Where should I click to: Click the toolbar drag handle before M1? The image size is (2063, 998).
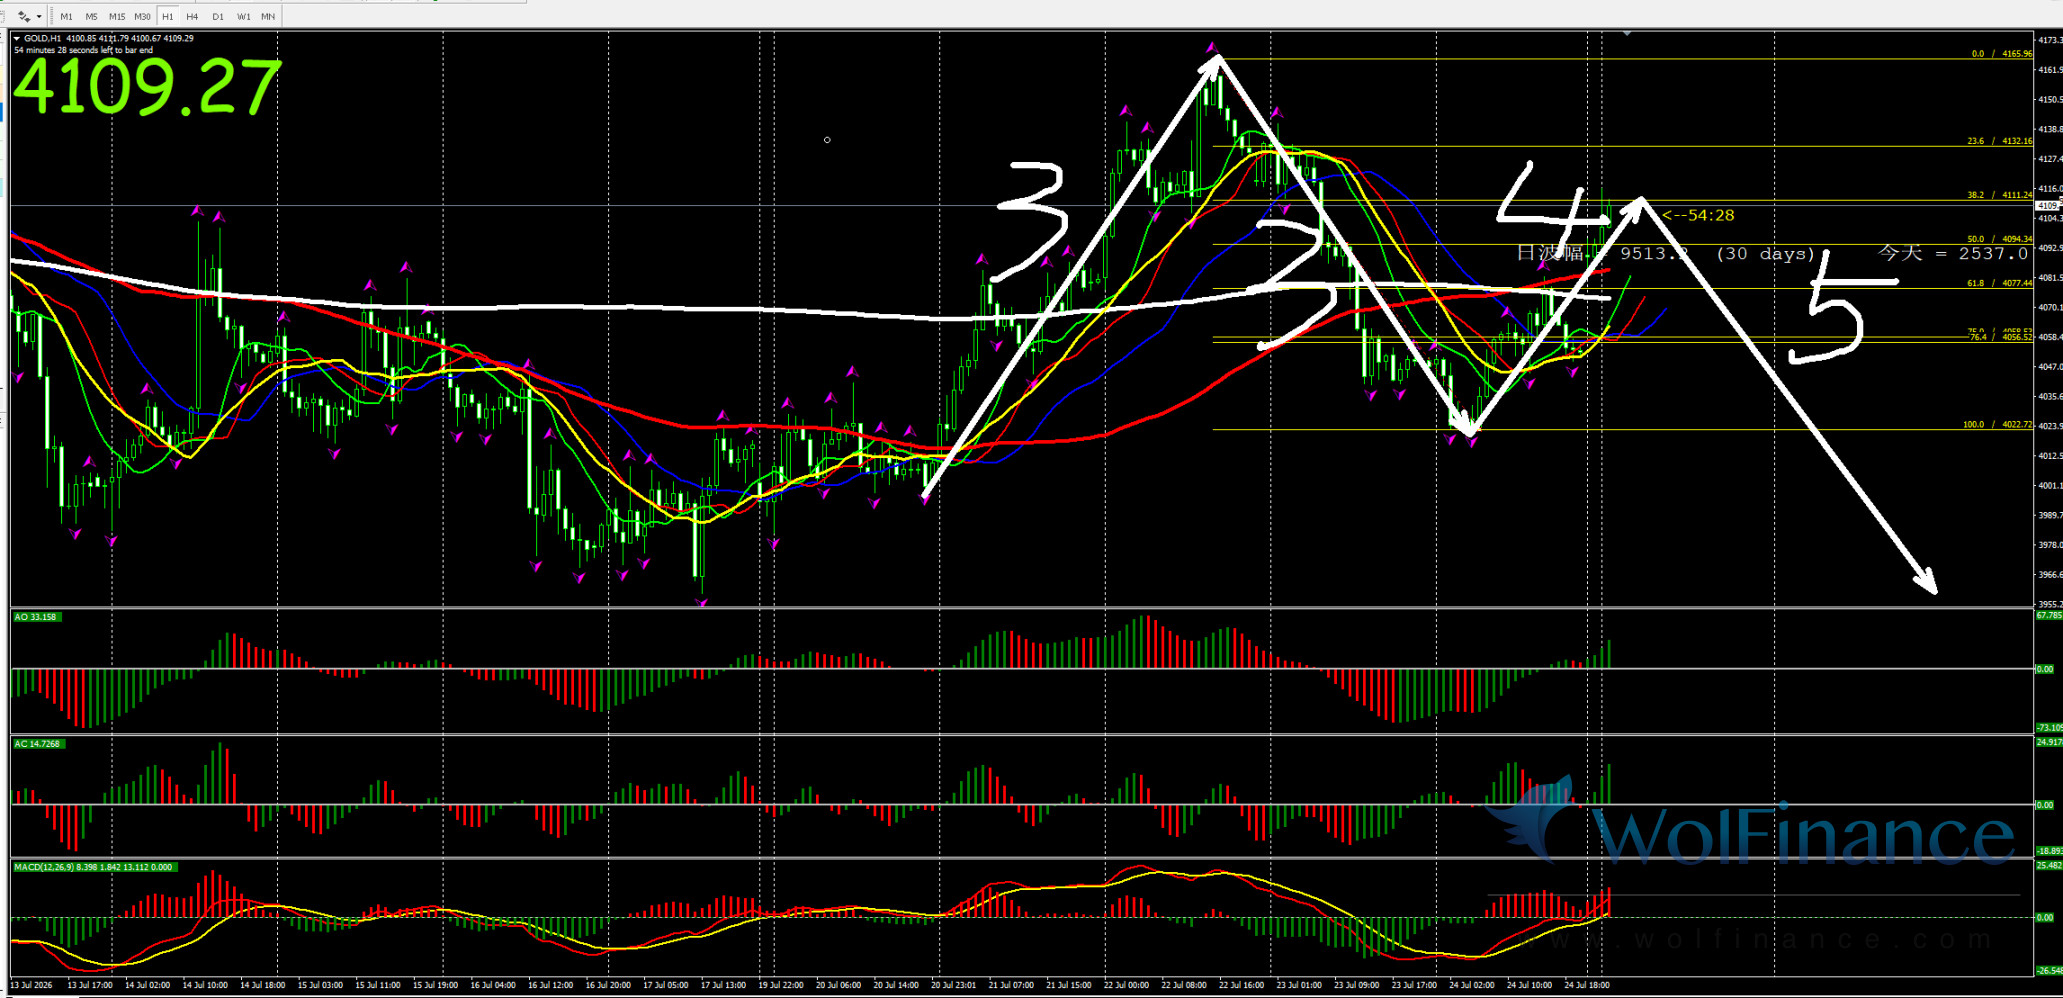pyautogui.click(x=53, y=16)
